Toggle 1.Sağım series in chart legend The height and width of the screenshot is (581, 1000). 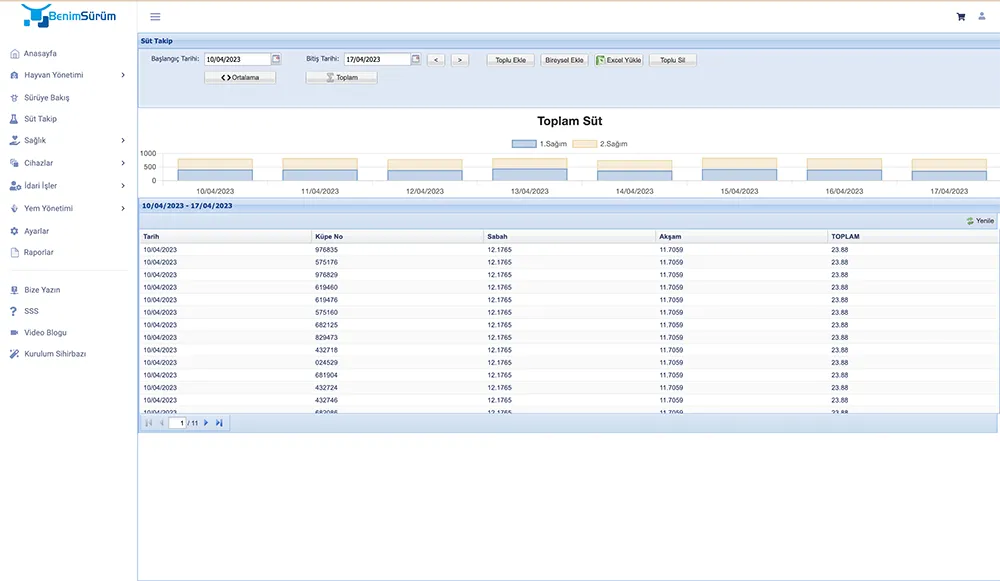[540, 144]
